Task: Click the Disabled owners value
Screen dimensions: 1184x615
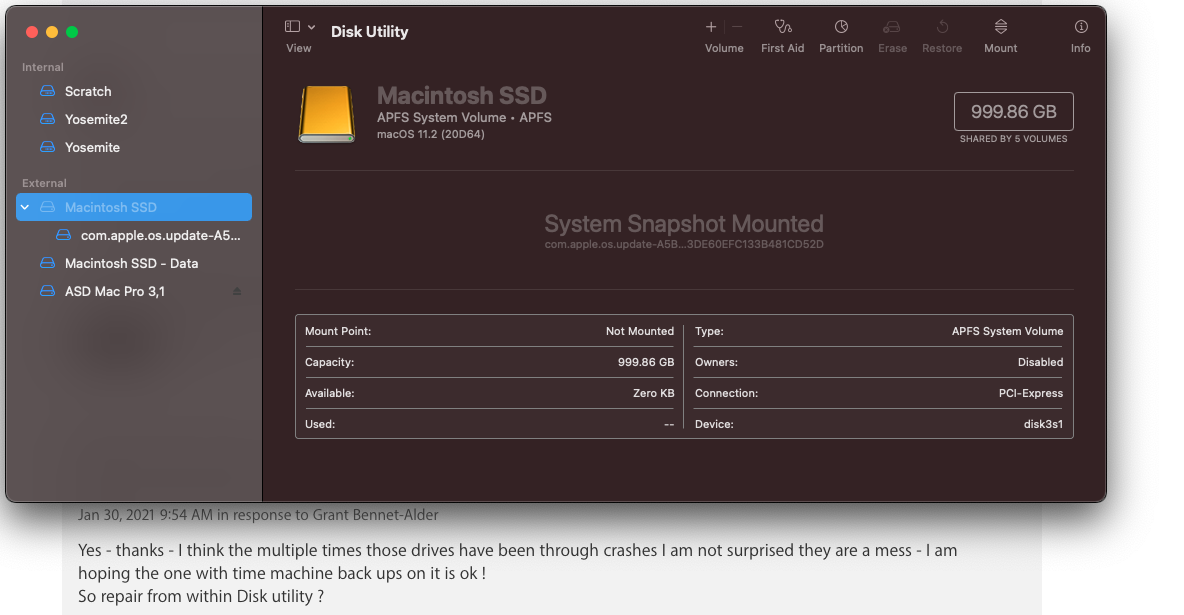Action: (1040, 362)
